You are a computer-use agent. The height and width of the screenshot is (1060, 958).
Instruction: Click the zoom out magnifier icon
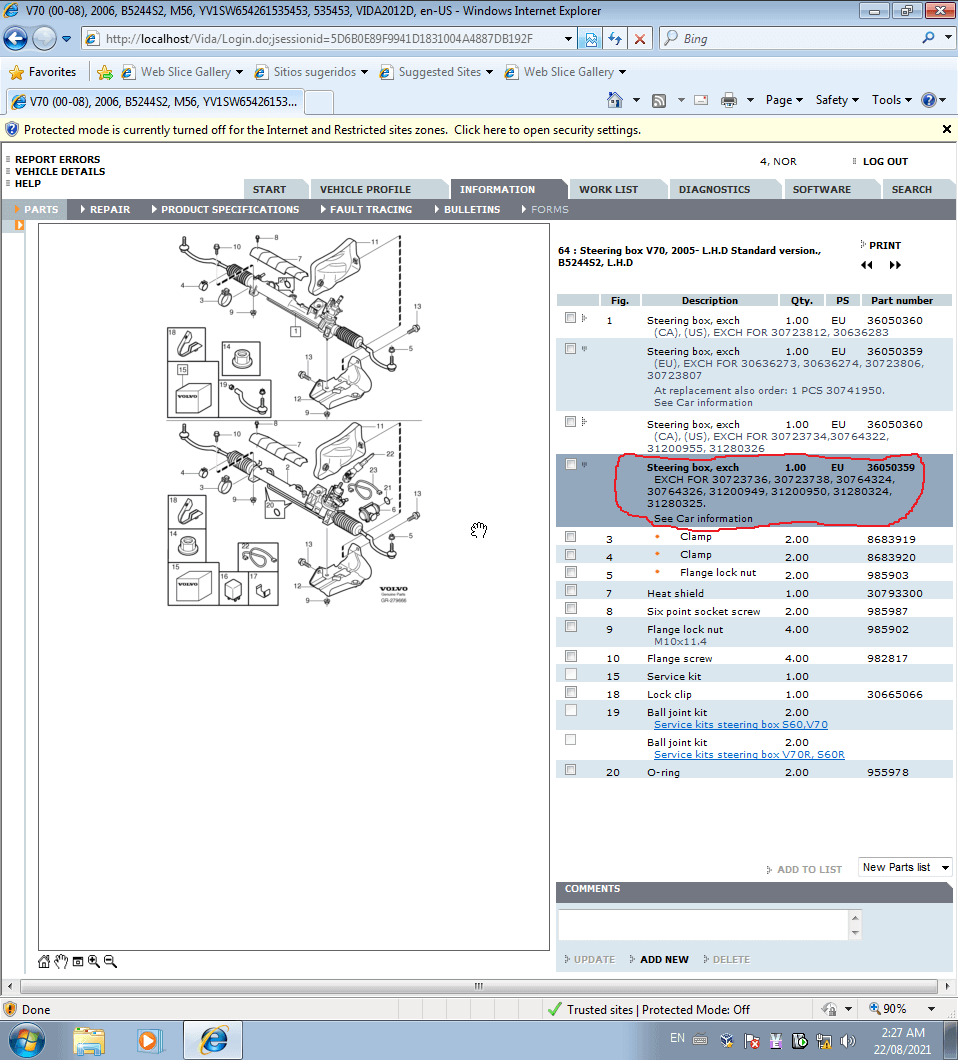pyautogui.click(x=110, y=961)
